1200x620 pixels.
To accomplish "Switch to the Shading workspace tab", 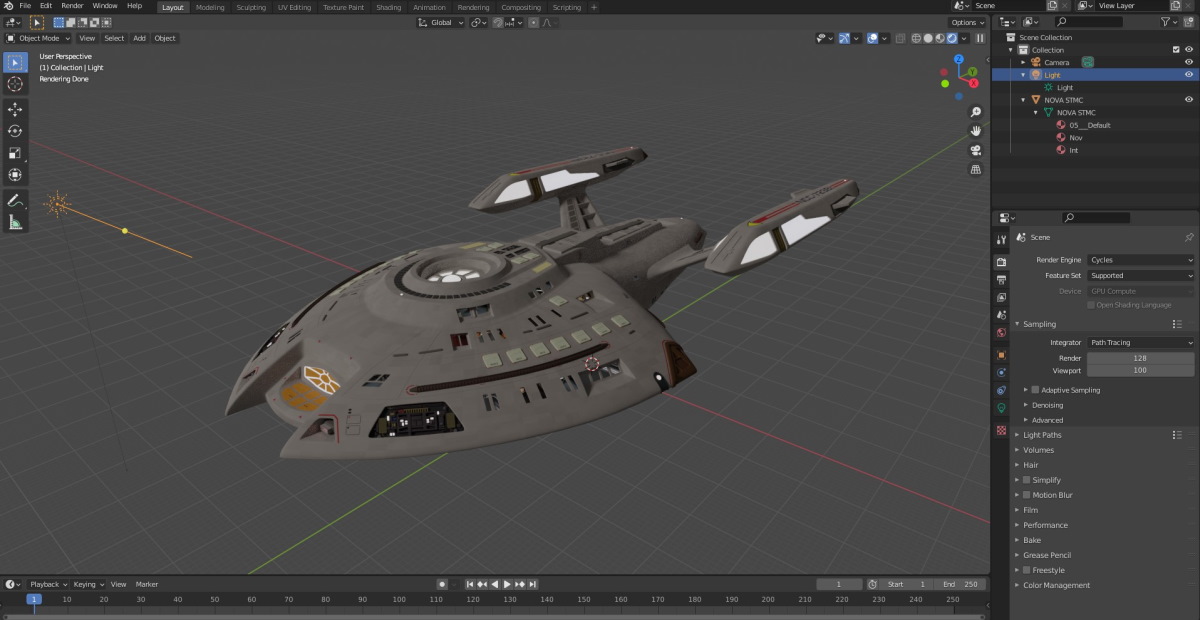I will coord(389,7).
